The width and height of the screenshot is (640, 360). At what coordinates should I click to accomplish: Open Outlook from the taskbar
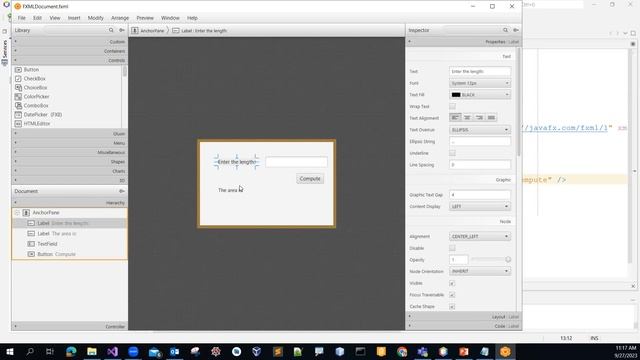pos(175,351)
